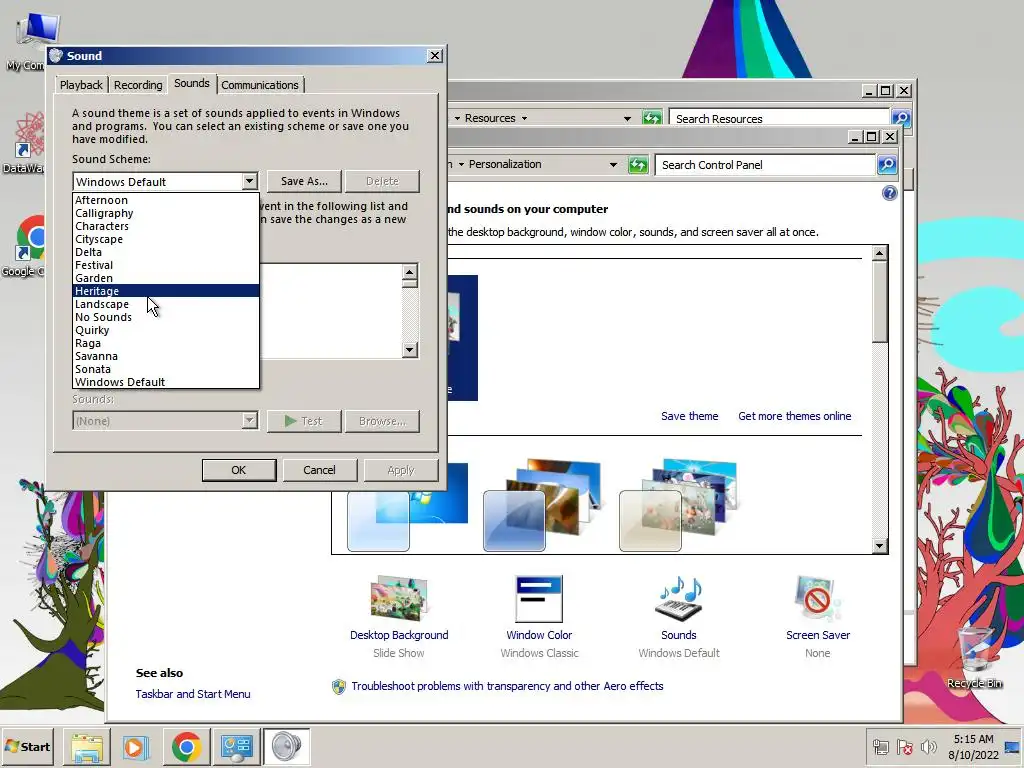Click Save theme link
1024x768 pixels.
click(x=690, y=416)
